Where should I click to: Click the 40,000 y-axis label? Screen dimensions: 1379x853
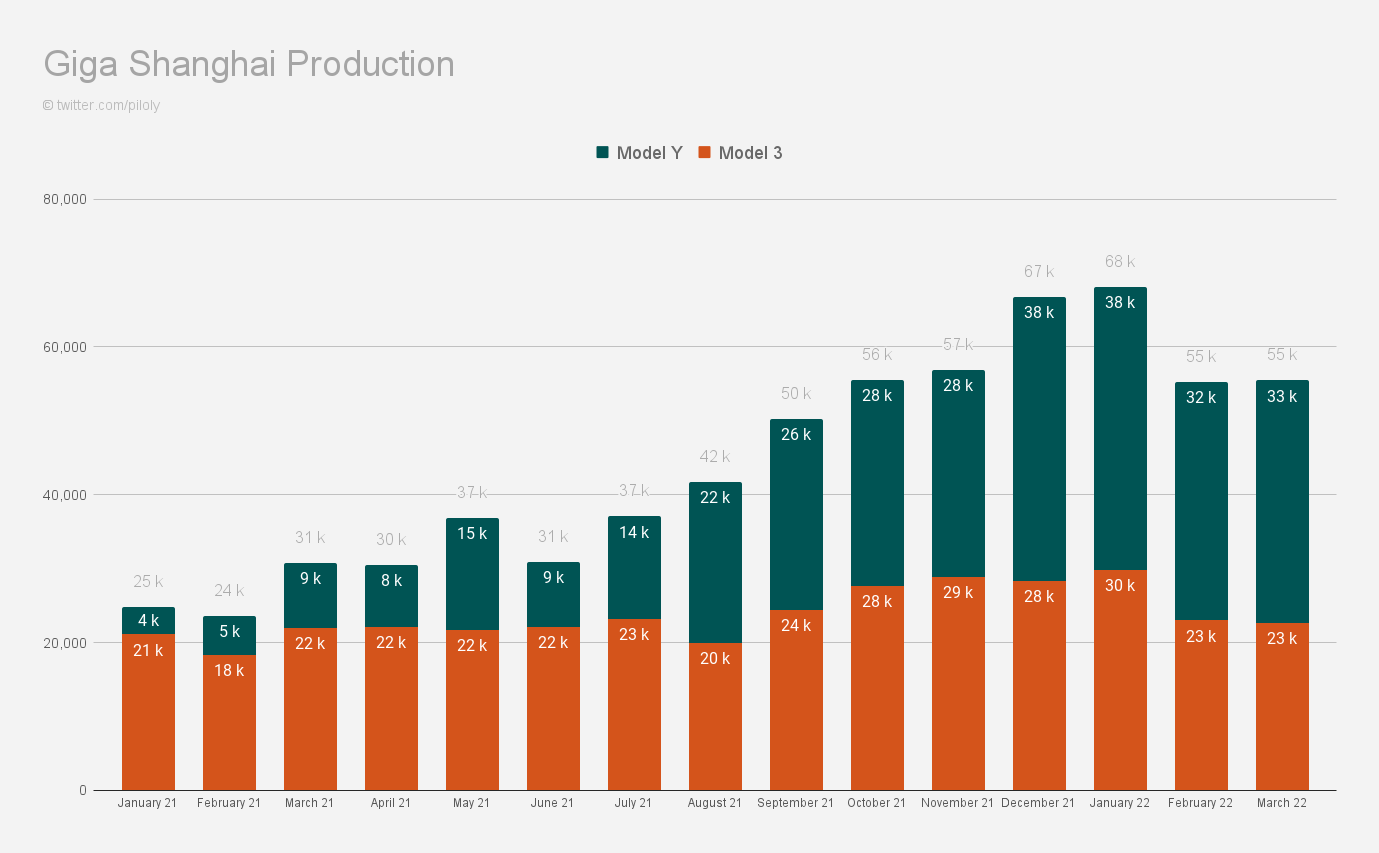click(65, 495)
